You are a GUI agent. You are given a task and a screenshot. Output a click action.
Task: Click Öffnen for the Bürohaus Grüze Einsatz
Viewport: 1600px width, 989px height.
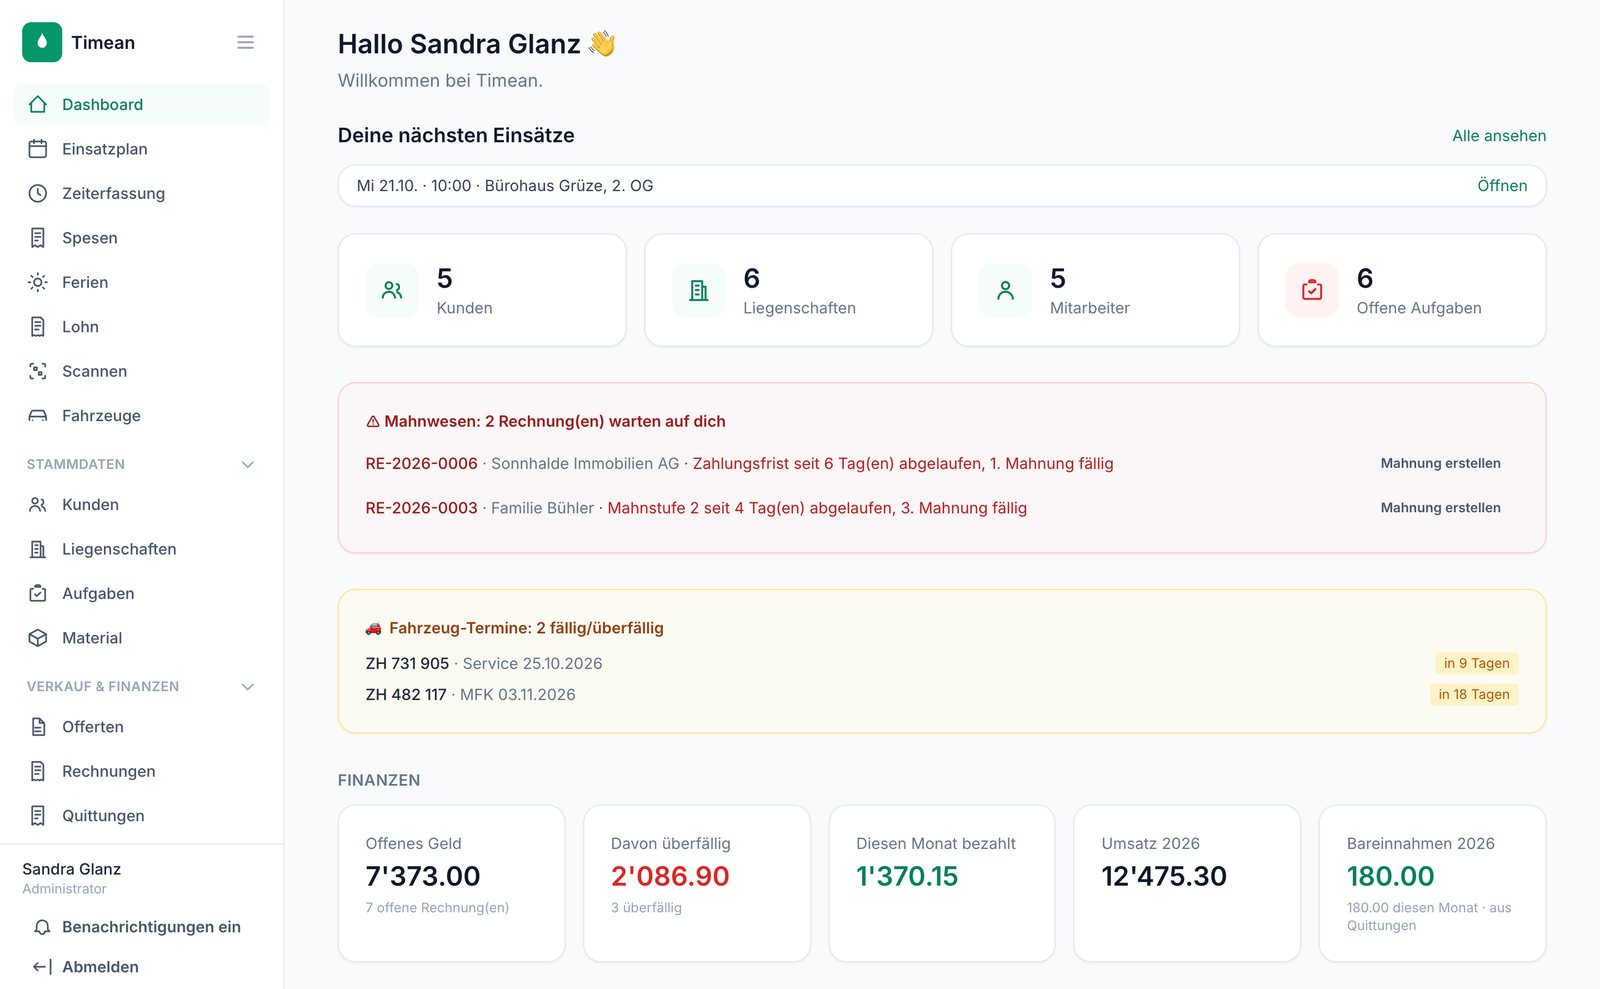(x=1502, y=186)
